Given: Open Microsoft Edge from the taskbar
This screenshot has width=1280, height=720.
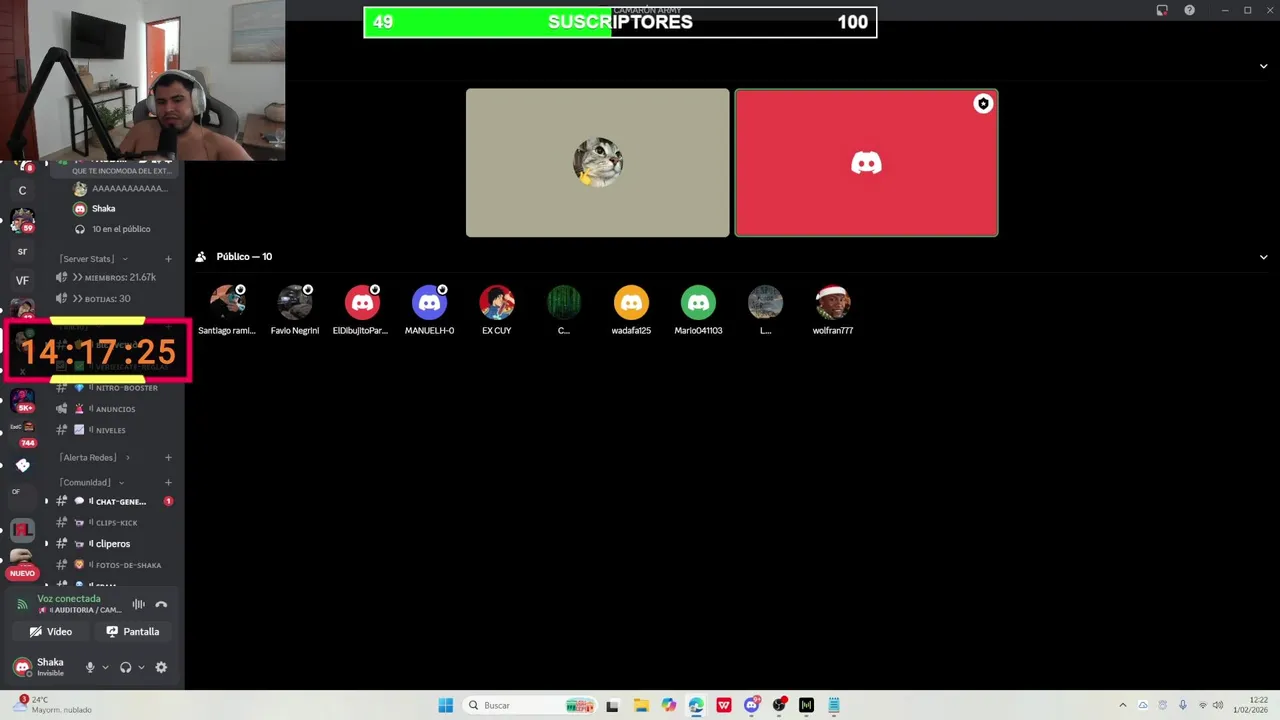Looking at the screenshot, I should tap(696, 705).
